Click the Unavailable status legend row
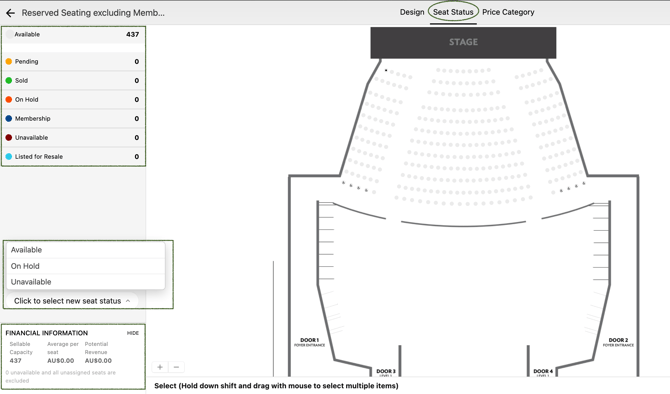This screenshot has width=670, height=394. pos(73,138)
